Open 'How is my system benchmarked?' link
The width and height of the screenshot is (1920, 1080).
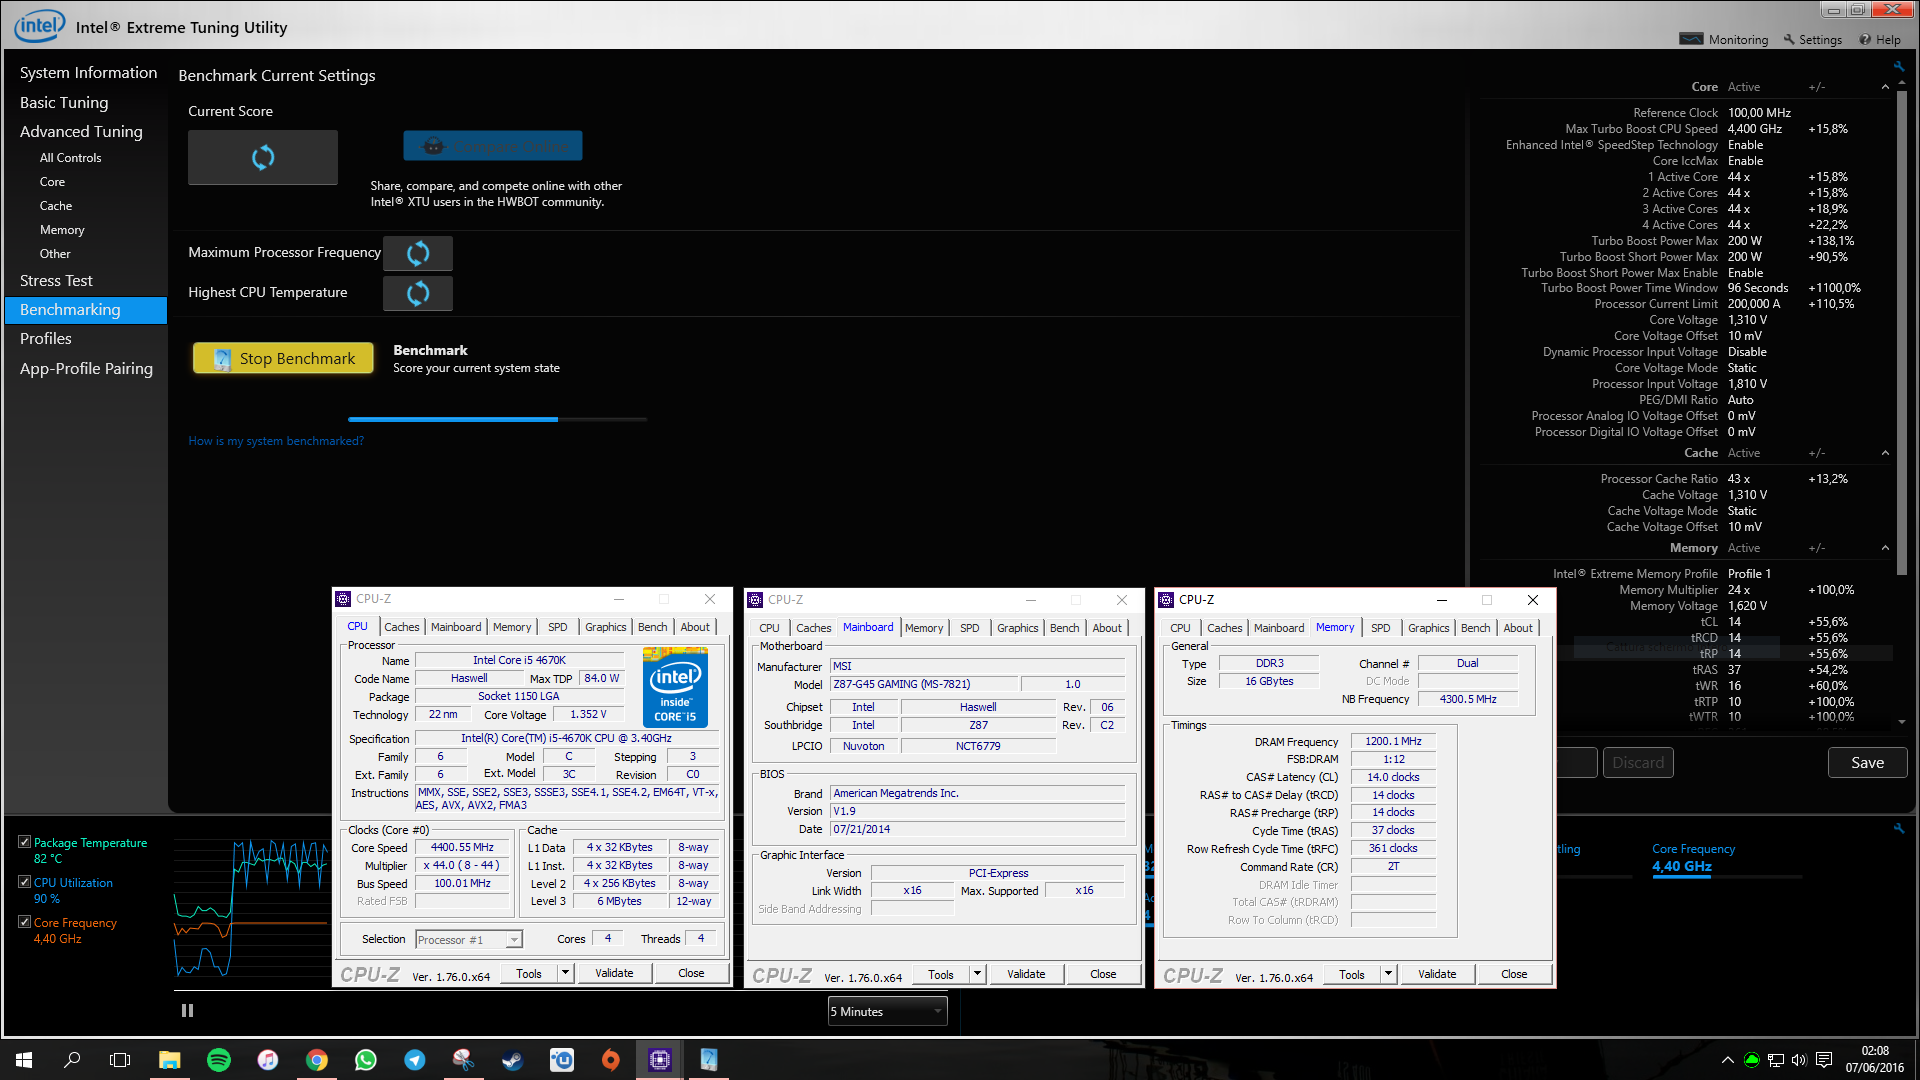click(x=276, y=441)
